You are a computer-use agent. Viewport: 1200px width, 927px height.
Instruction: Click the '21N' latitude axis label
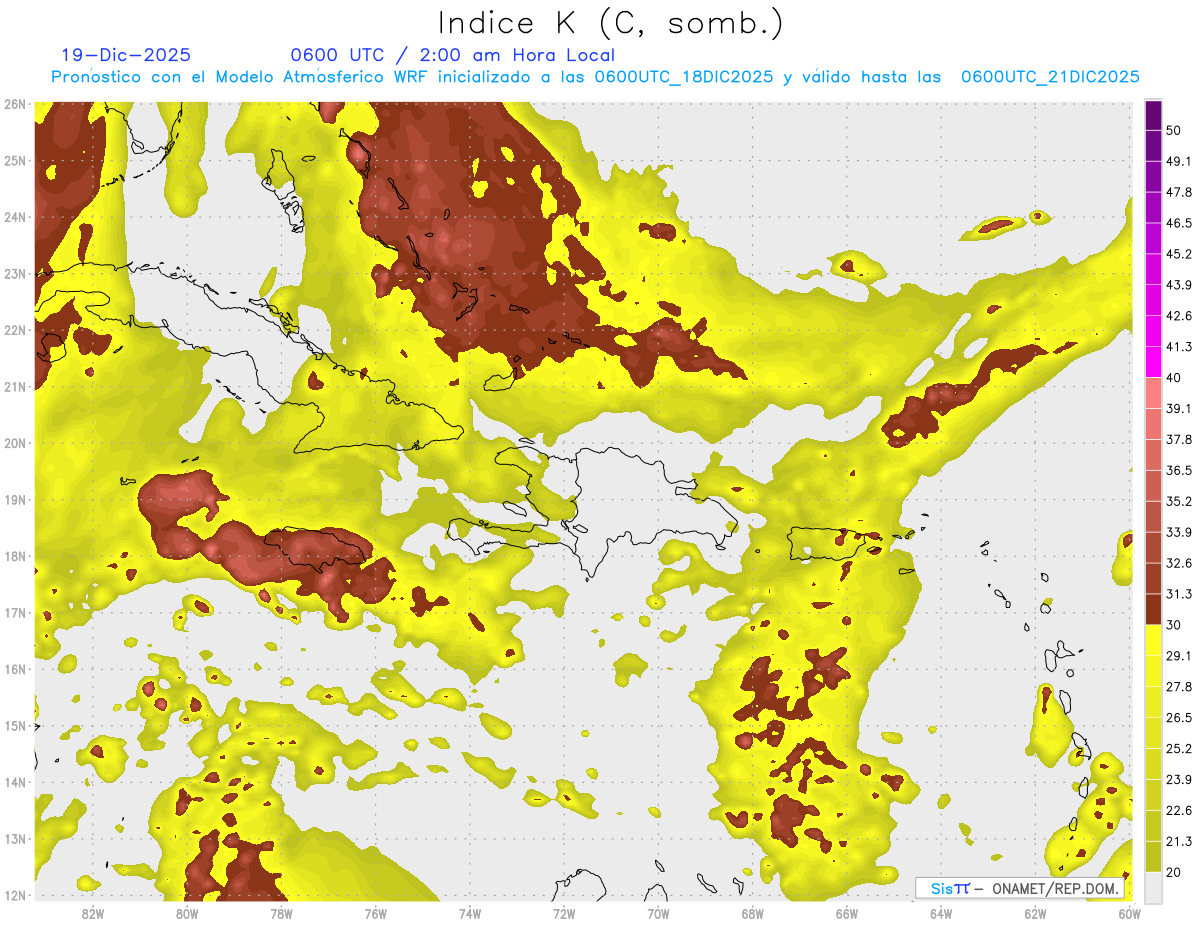click(15, 387)
